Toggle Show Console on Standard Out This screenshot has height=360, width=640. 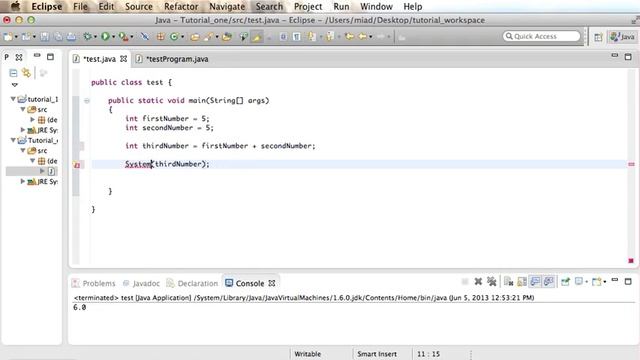(x=535, y=282)
